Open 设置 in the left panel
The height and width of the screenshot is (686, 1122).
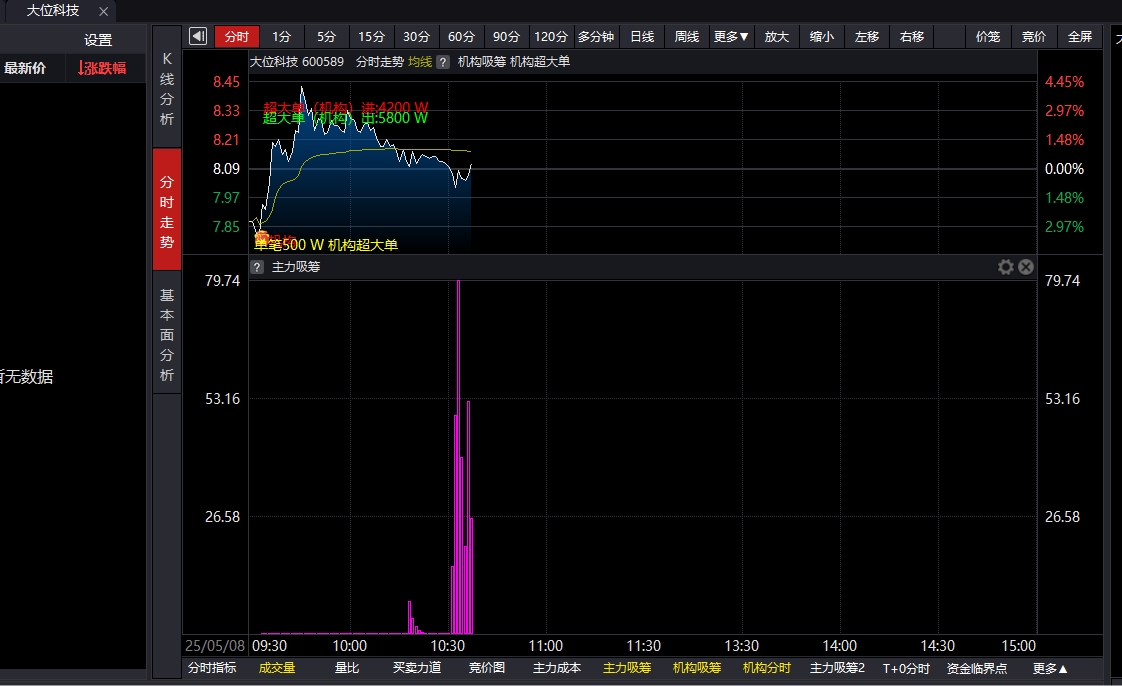[98, 40]
